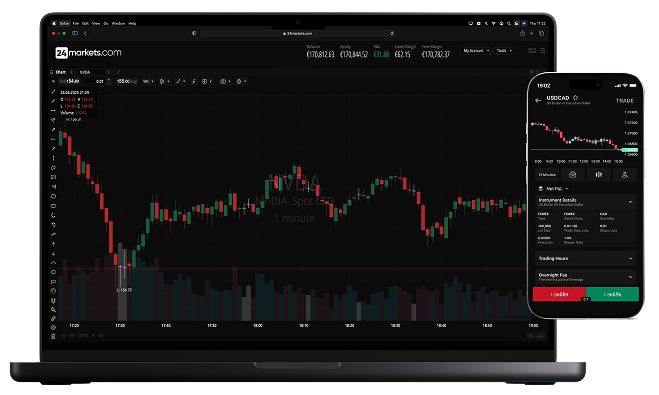This screenshot has height=395, width=659.
Task: Tap the back arrow on phone screen
Action: pos(538,100)
